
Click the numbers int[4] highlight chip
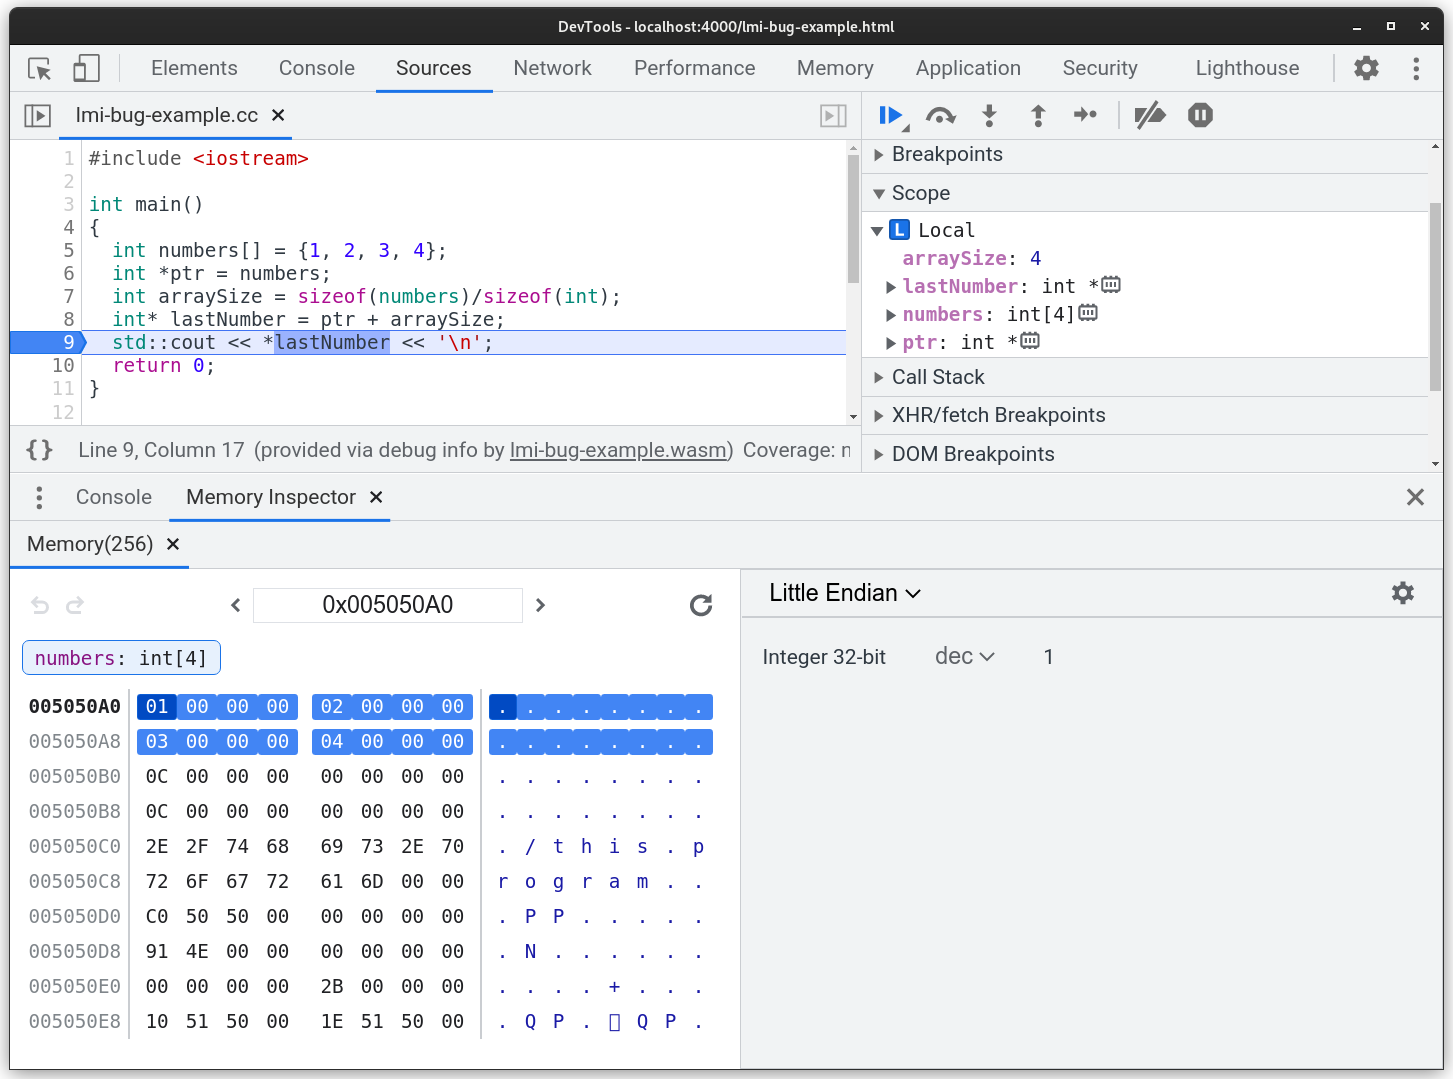pyautogui.click(x=121, y=657)
